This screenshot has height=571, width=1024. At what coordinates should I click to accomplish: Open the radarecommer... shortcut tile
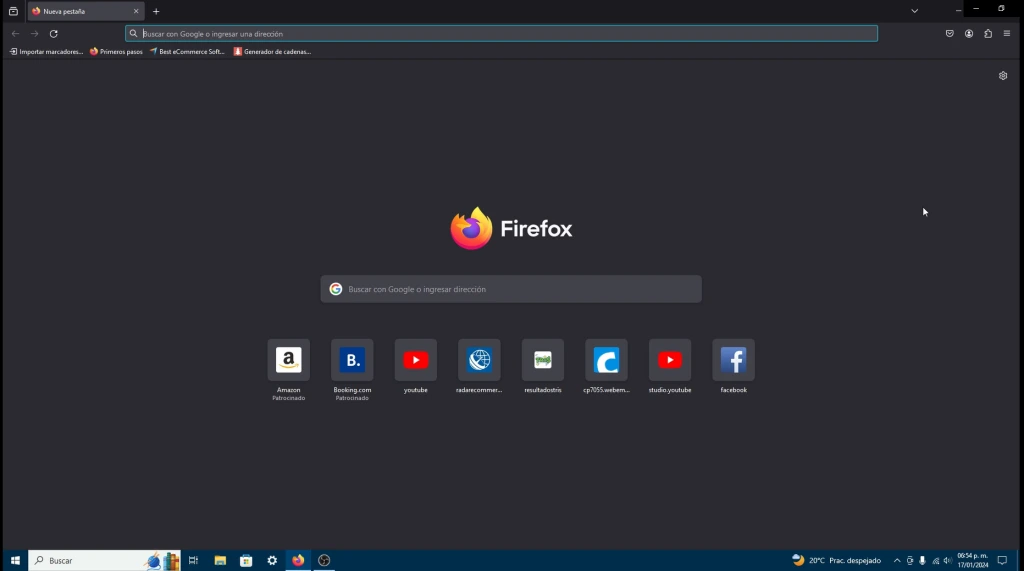tap(479, 360)
